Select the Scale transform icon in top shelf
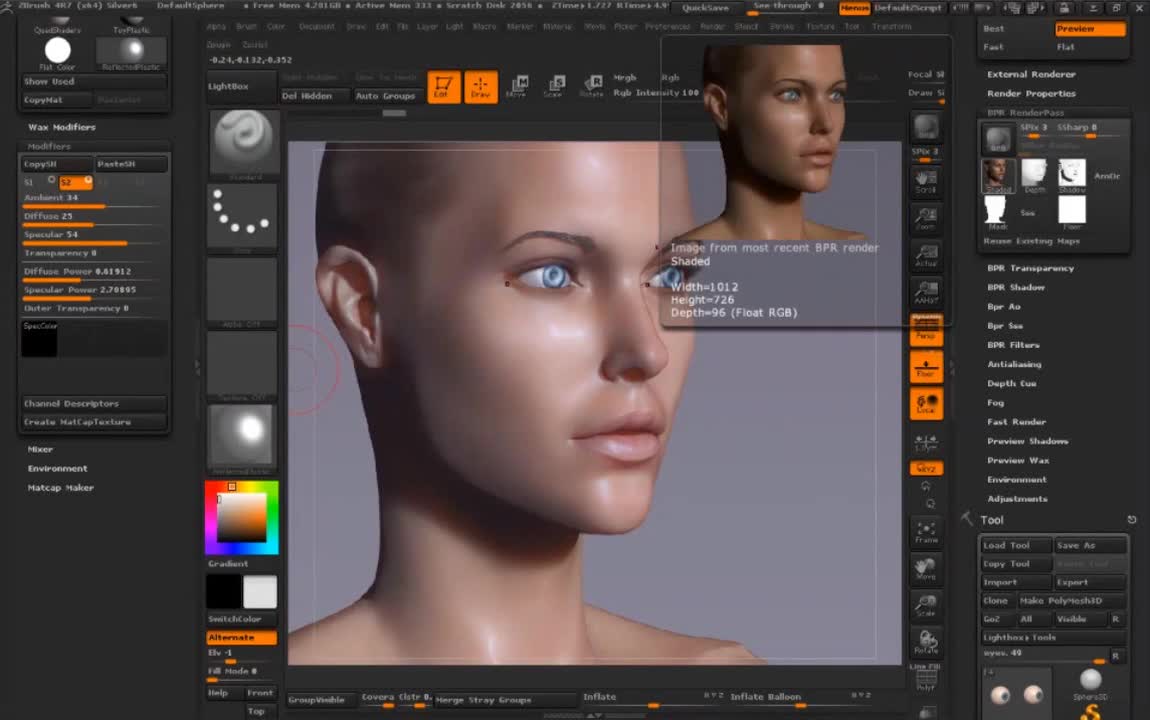 click(x=554, y=87)
